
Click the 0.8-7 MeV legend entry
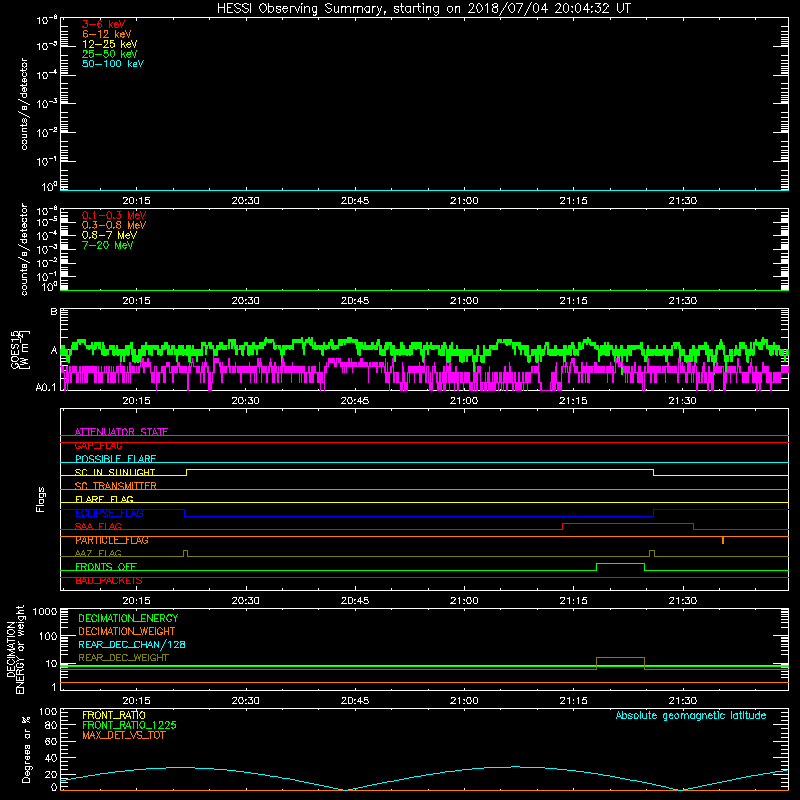[x=110, y=235]
